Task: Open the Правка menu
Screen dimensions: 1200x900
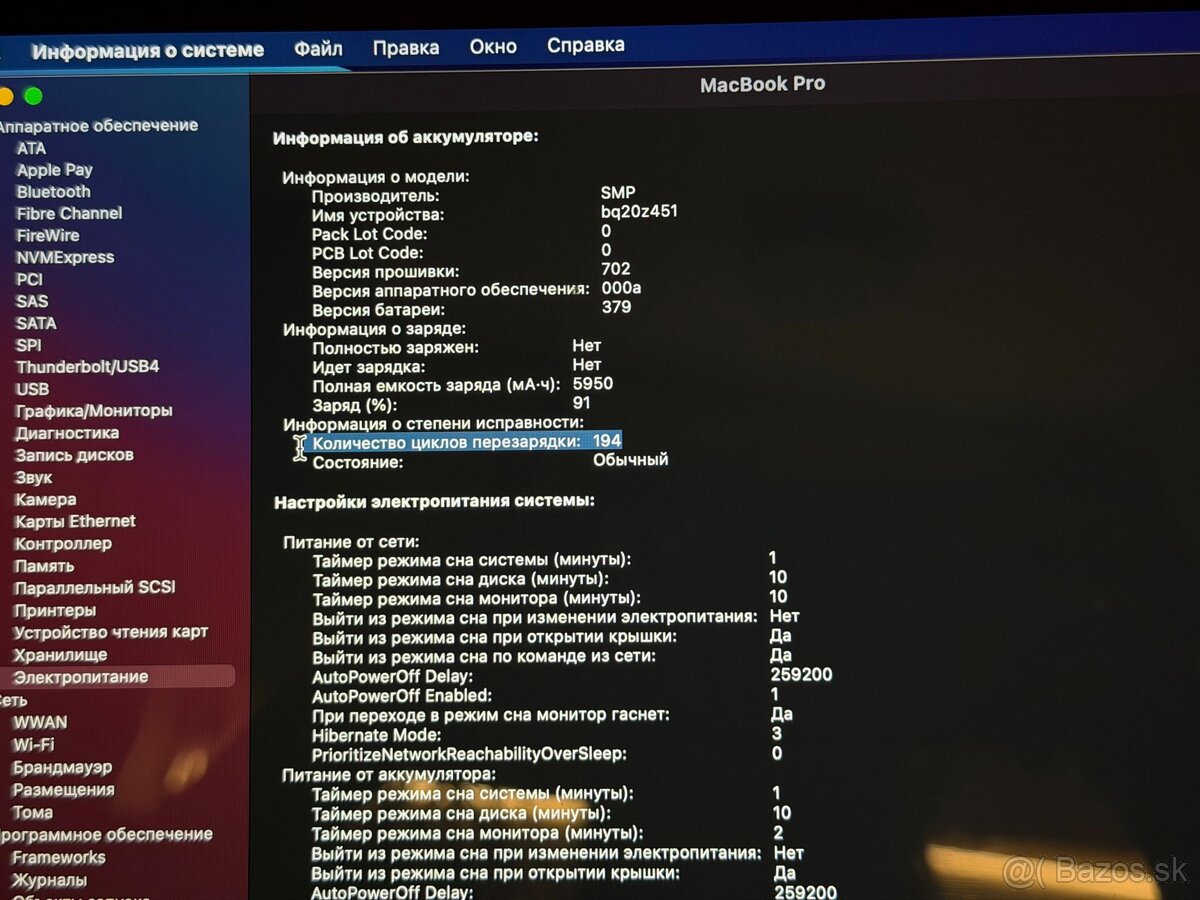Action: (406, 47)
